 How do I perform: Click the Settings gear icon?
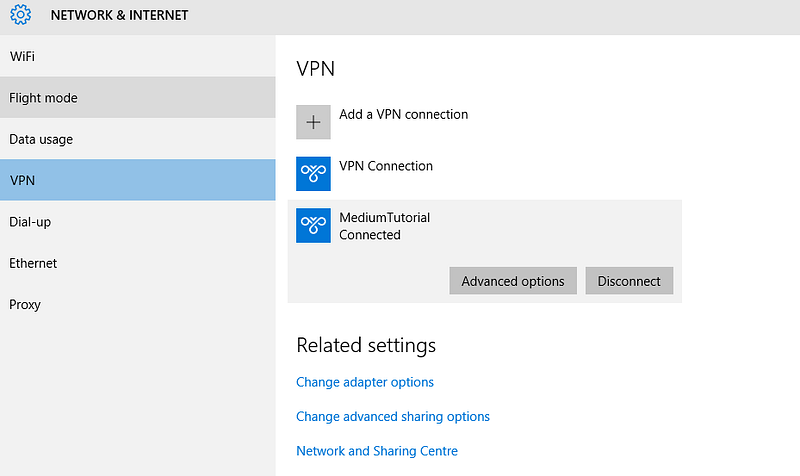click(21, 16)
